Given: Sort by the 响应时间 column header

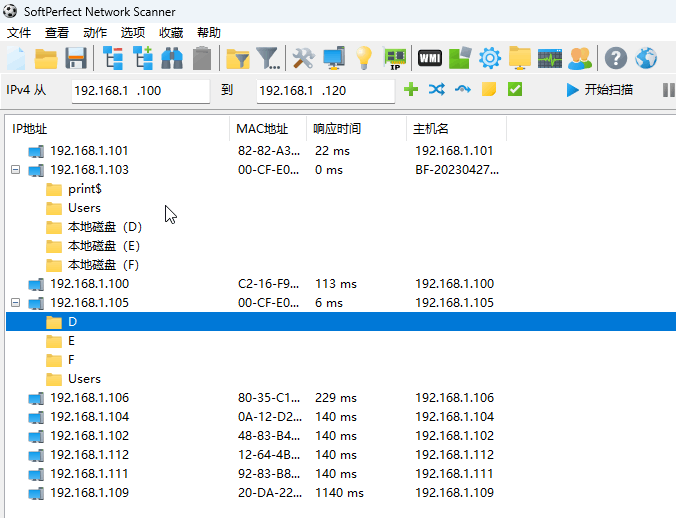Looking at the screenshot, I should point(356,128).
